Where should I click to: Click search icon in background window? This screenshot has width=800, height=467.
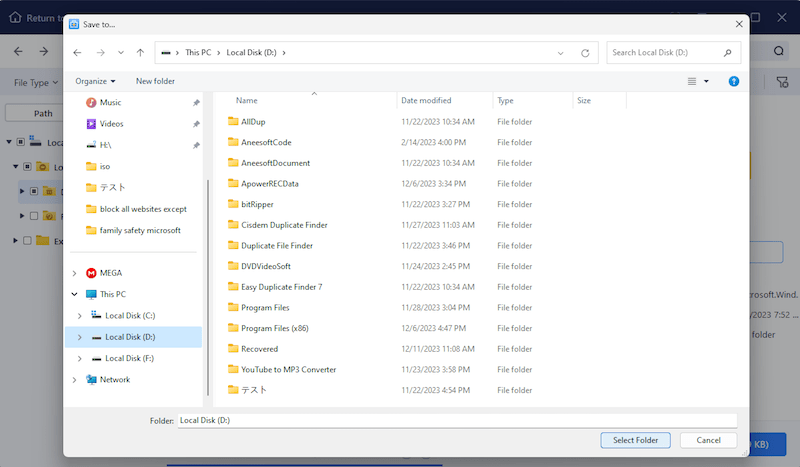(779, 51)
